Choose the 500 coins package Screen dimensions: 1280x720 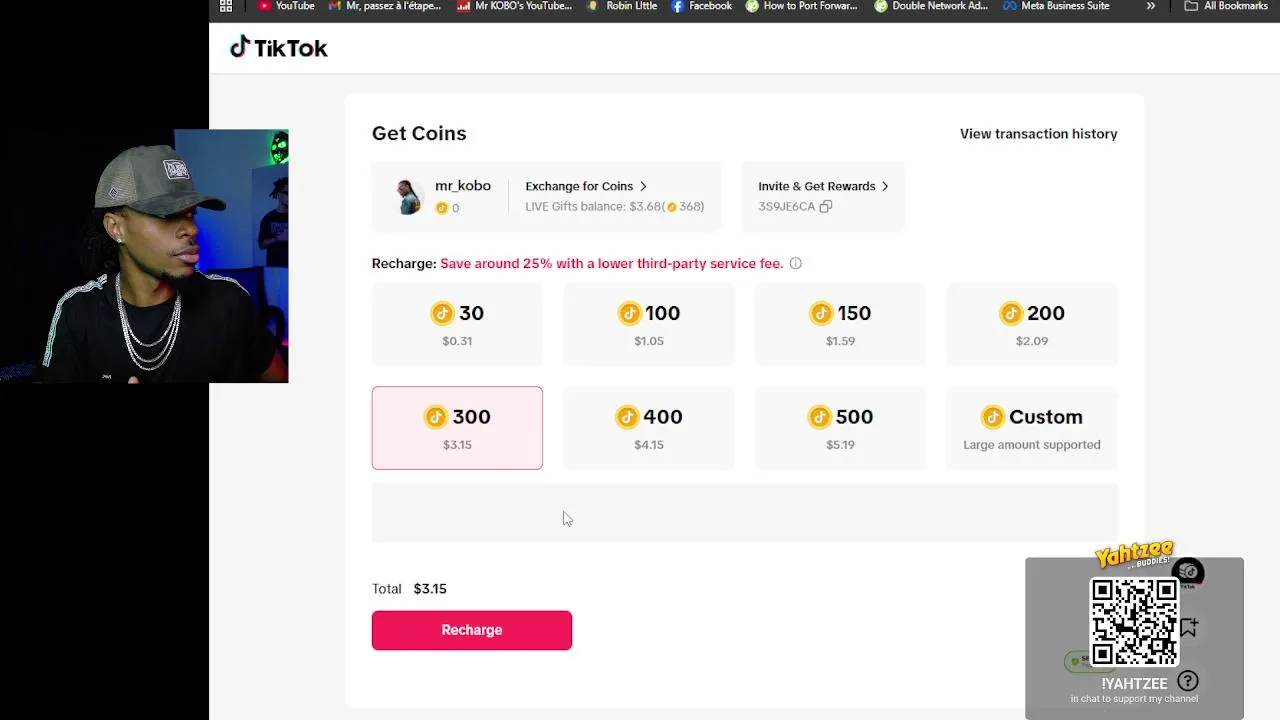point(840,428)
